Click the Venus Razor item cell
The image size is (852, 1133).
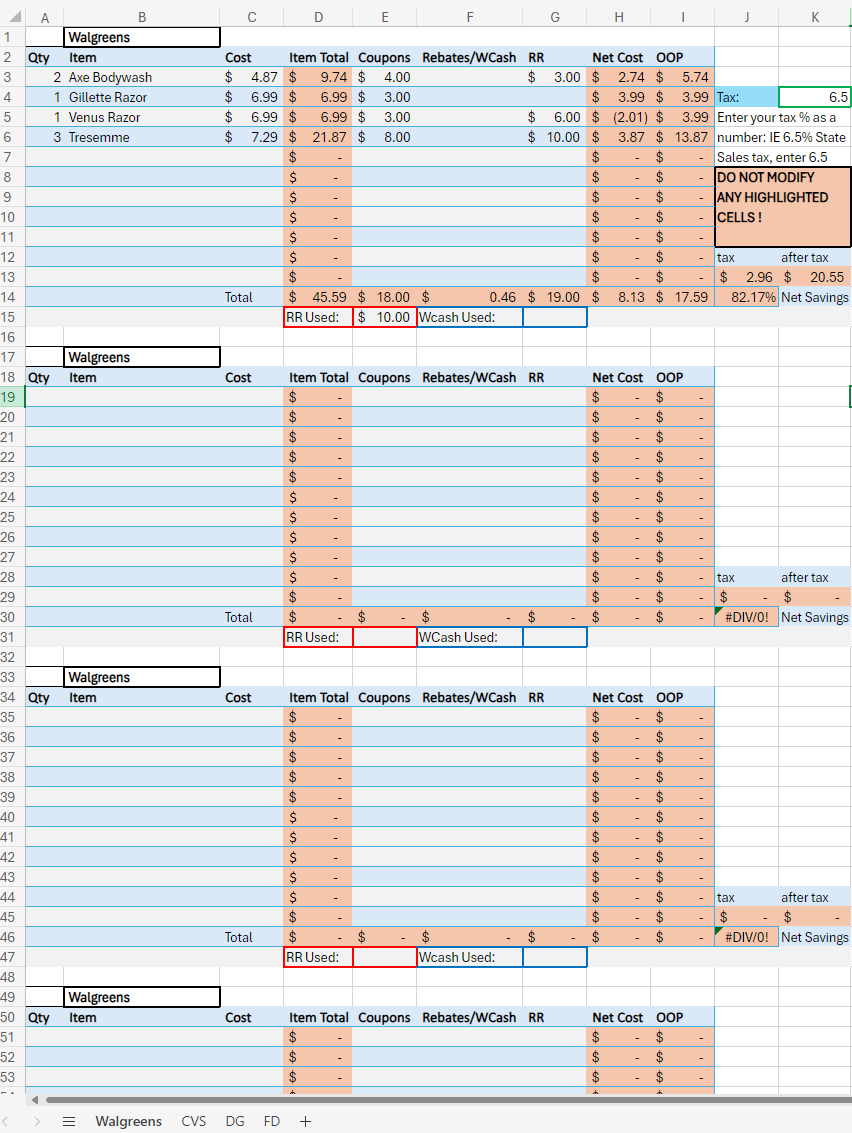[x=142, y=117]
